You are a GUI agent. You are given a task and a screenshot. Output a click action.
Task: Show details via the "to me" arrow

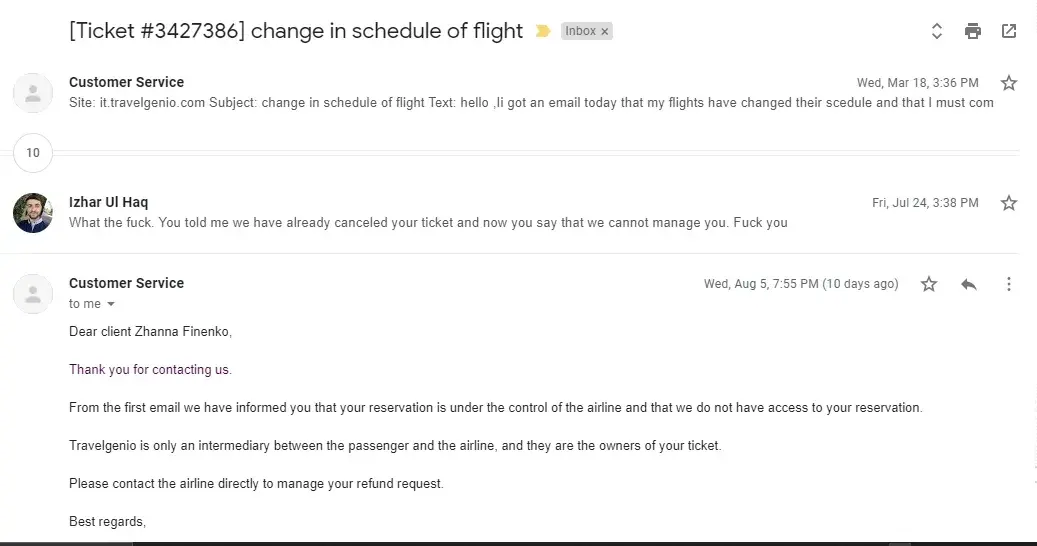[111, 304]
